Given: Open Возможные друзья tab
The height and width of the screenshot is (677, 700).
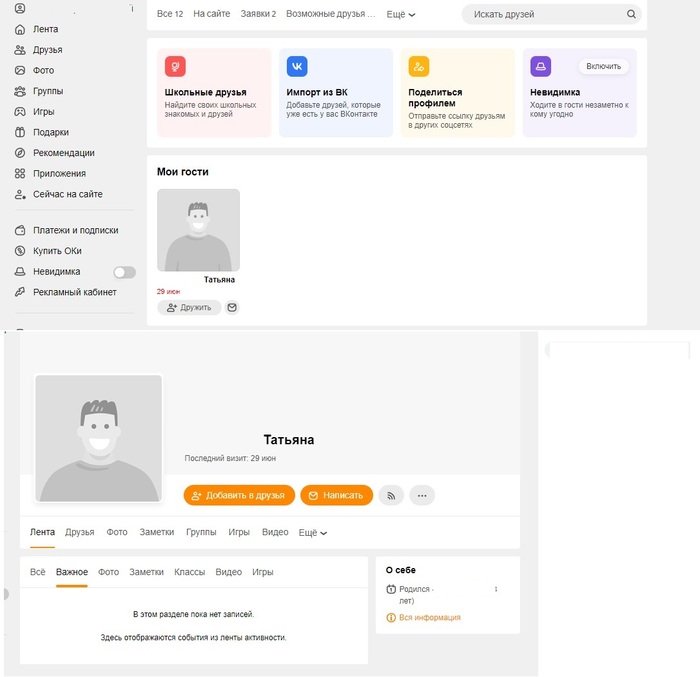Looking at the screenshot, I should pos(331,14).
